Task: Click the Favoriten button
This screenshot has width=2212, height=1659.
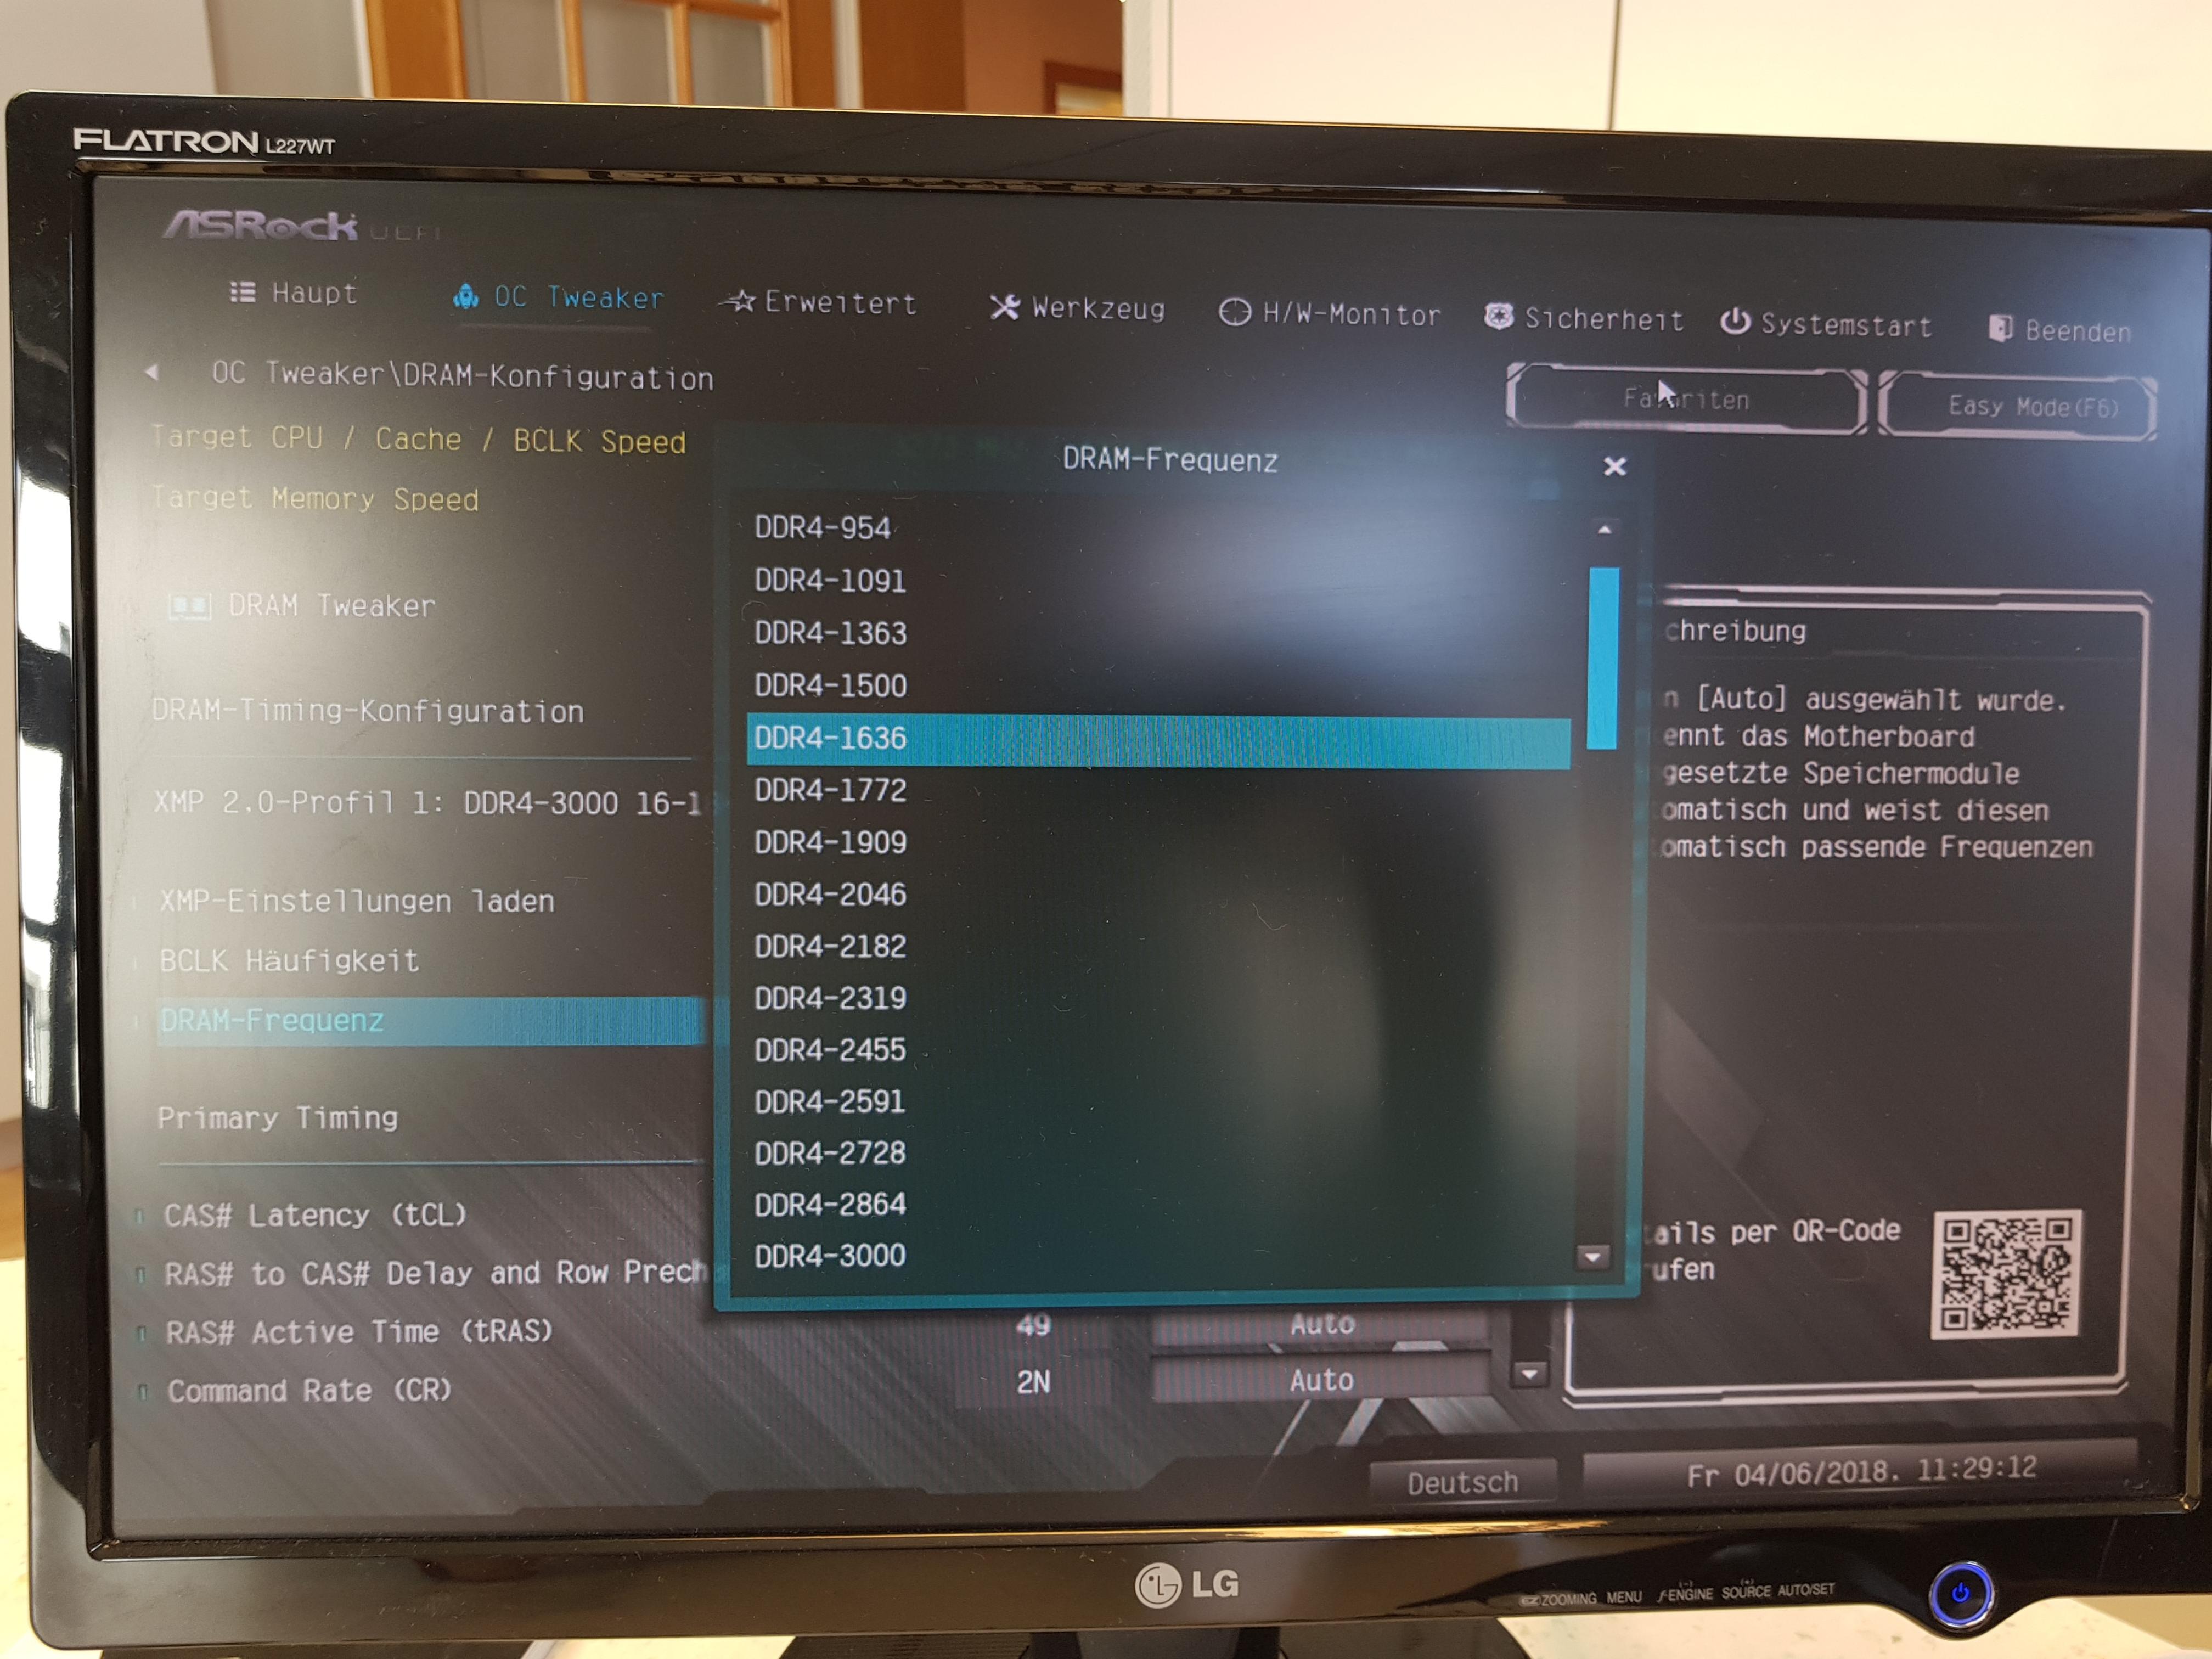Action: click(1686, 399)
